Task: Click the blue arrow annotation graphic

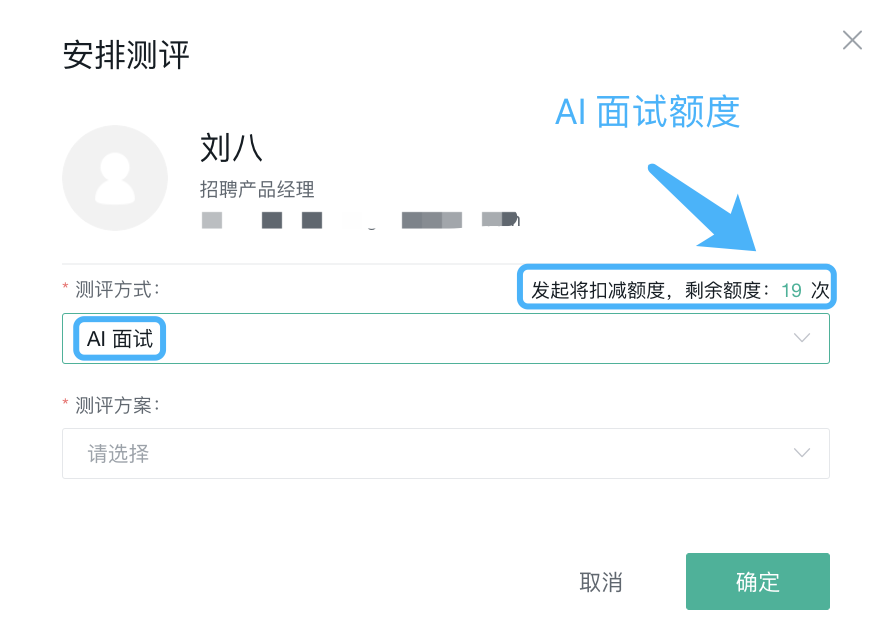Action: [704, 208]
